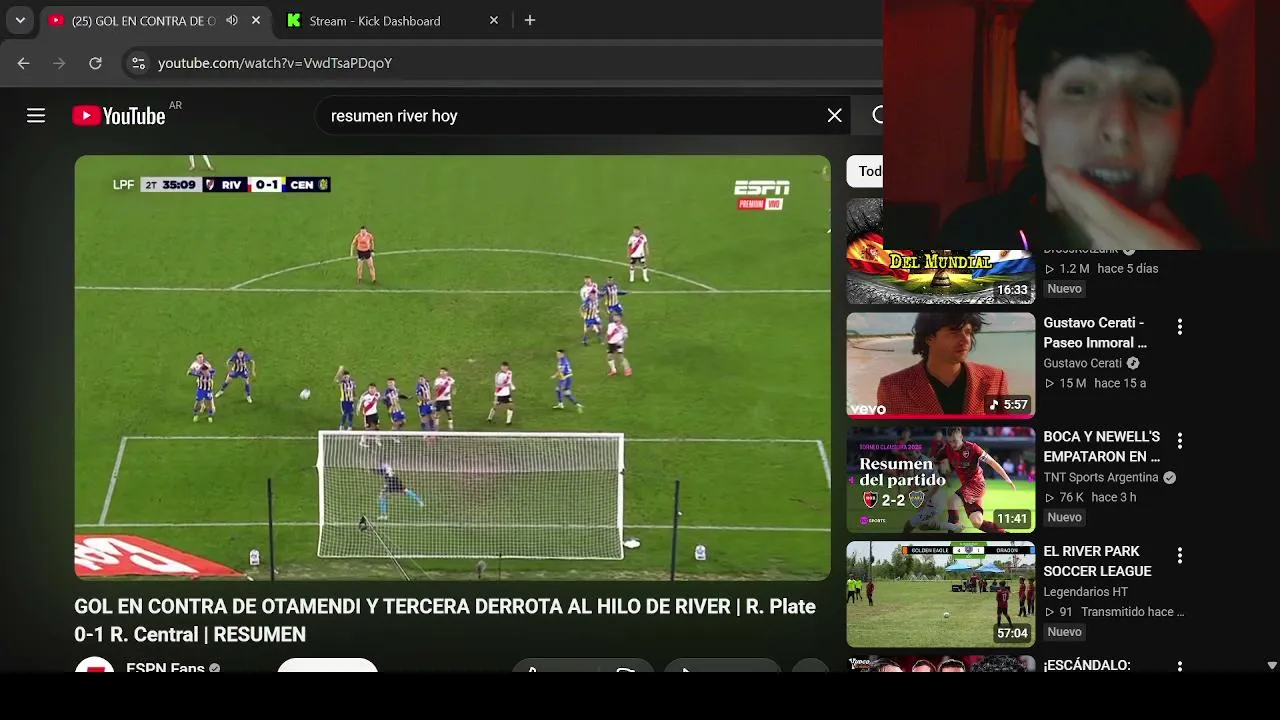Click the '91 Transmitido hace' stream info

pos(1114,612)
